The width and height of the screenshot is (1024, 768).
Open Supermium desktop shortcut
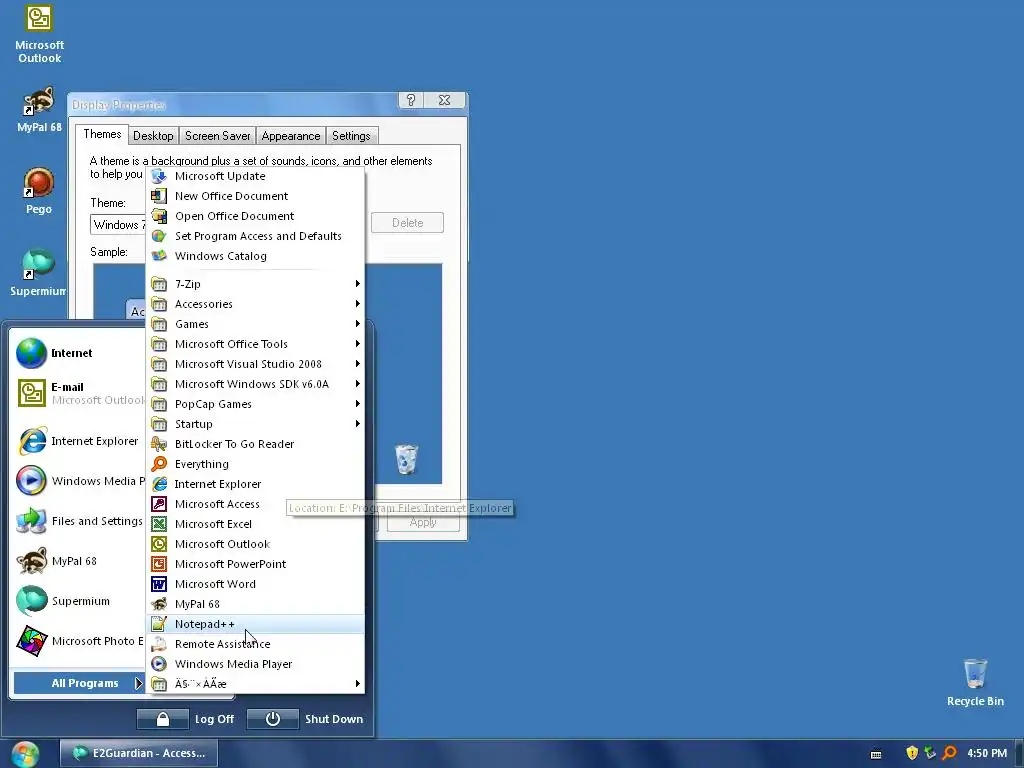pos(39,273)
